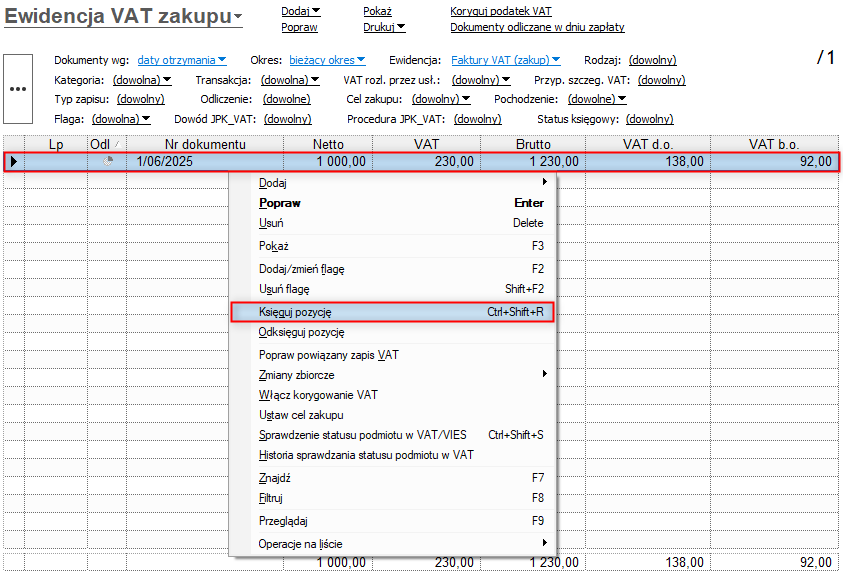This screenshot has width=843, height=574.
Task: Select document number 1/06/2025 cell
Action: click(x=205, y=161)
